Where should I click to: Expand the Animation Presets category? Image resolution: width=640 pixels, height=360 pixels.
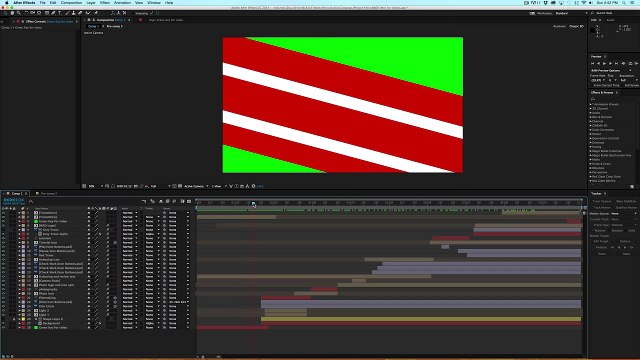point(591,104)
